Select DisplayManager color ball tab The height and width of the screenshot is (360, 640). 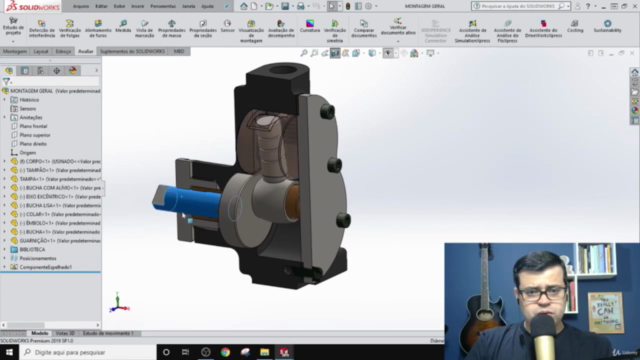pyautogui.click(x=73, y=71)
